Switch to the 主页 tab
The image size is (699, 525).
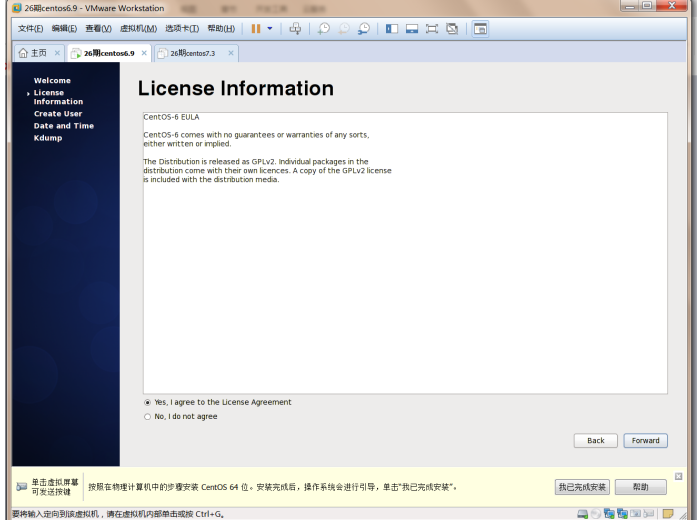(x=39, y=53)
